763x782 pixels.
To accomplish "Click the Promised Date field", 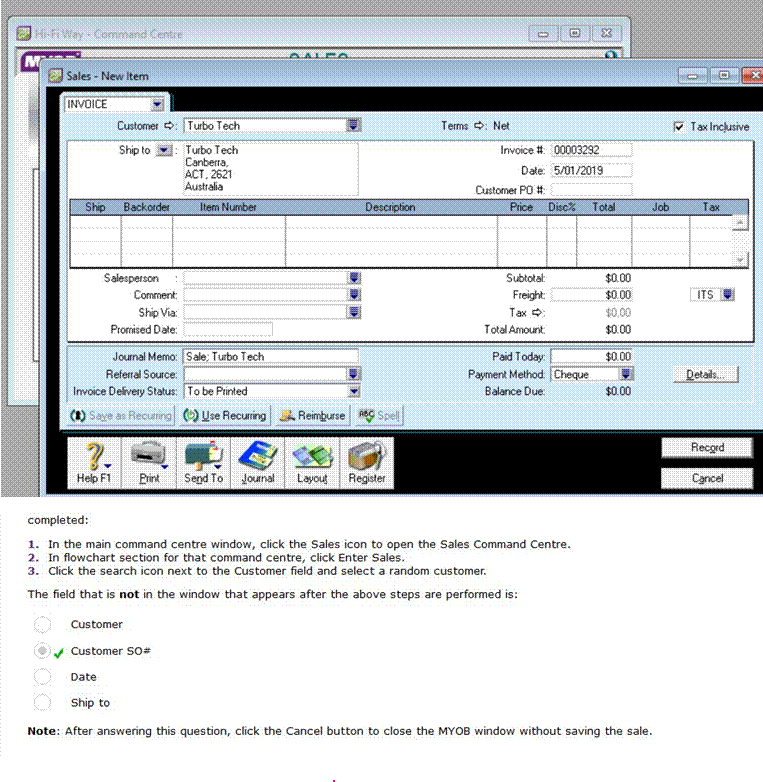I will 228,330.
